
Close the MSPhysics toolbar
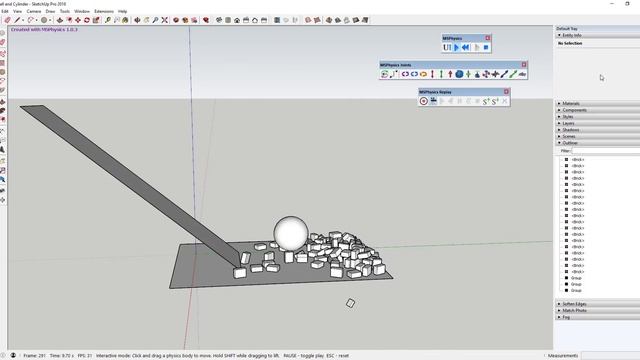487,38
